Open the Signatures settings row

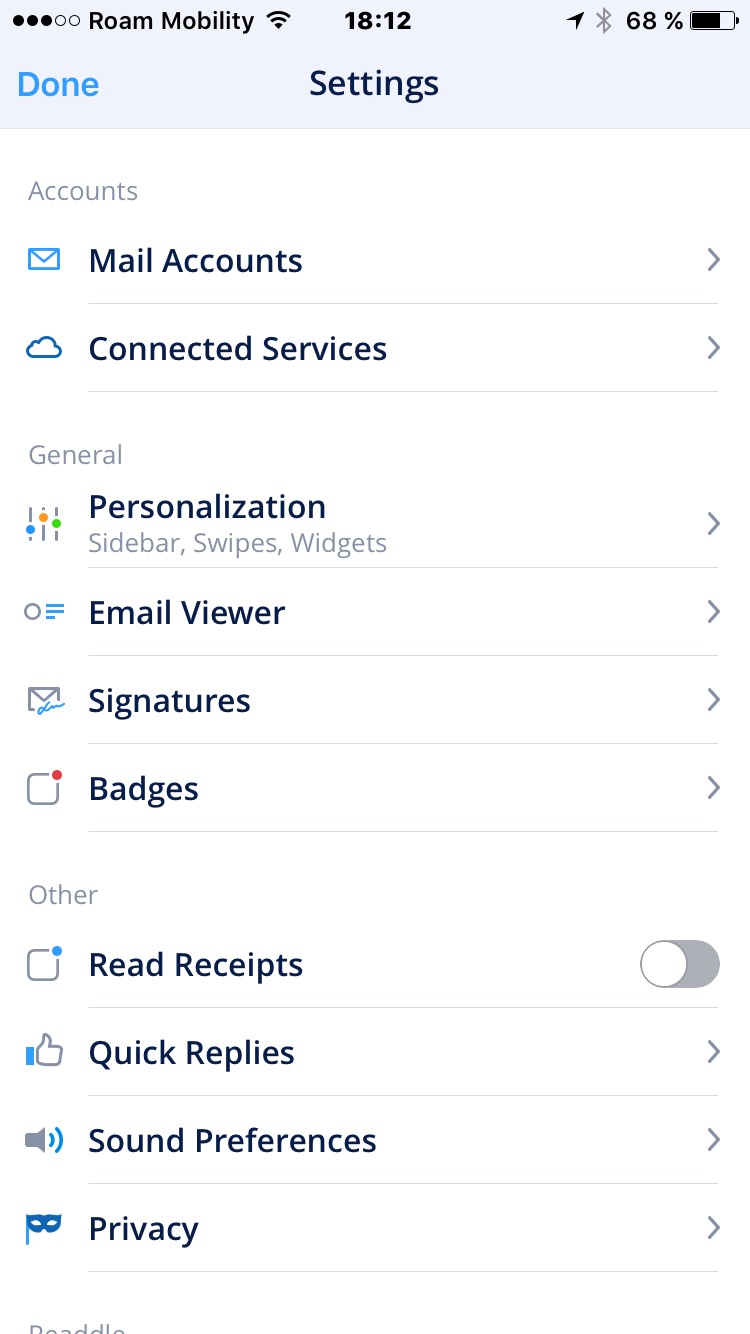tap(170, 701)
